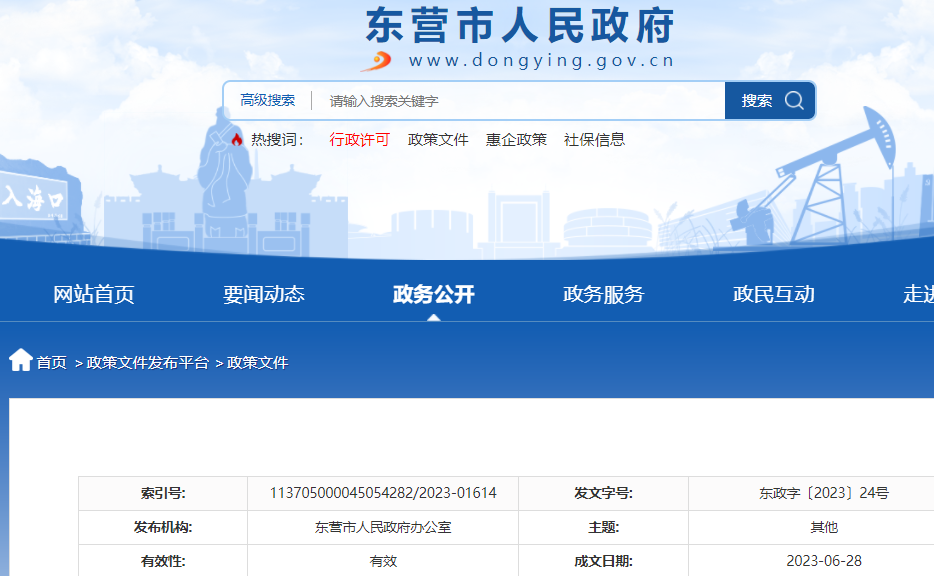Viewport: 934px width, 576px height.
Task: Click the partially visible 走进 navigation item
Action: point(917,294)
